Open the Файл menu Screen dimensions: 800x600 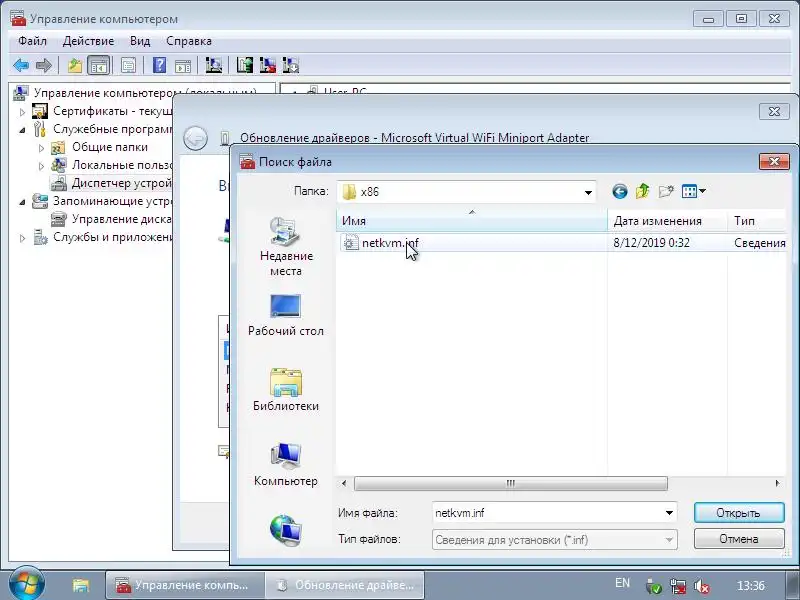point(32,41)
